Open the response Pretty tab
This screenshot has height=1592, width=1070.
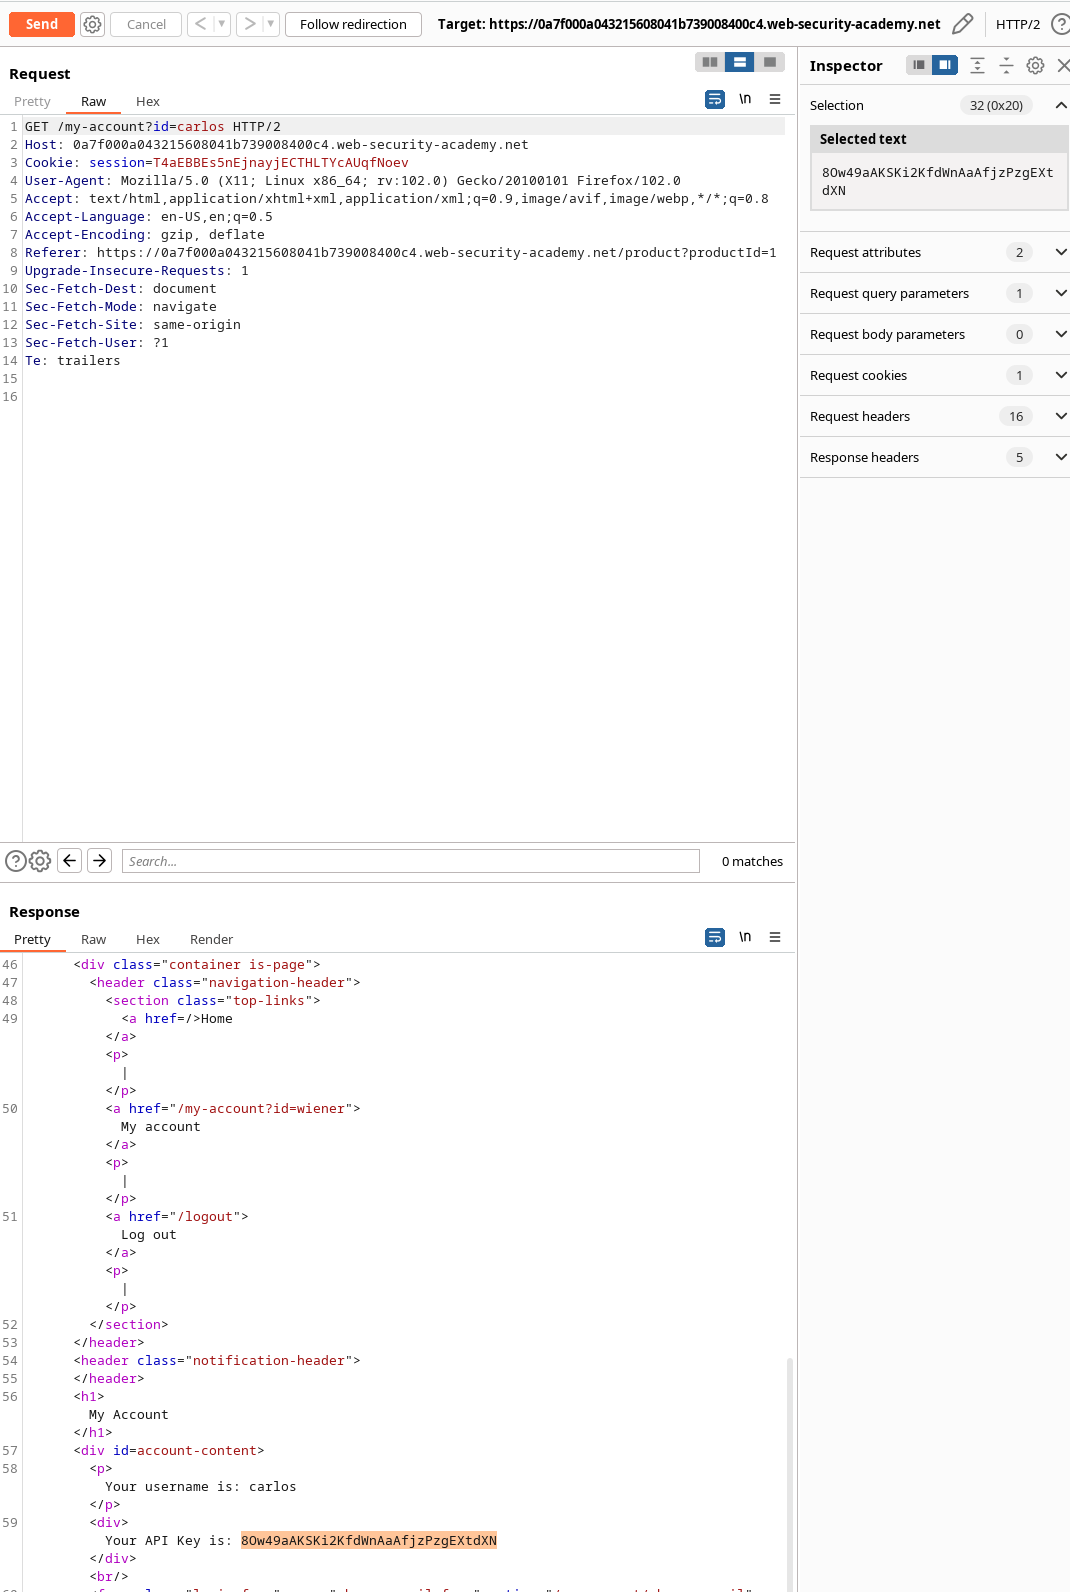32,939
